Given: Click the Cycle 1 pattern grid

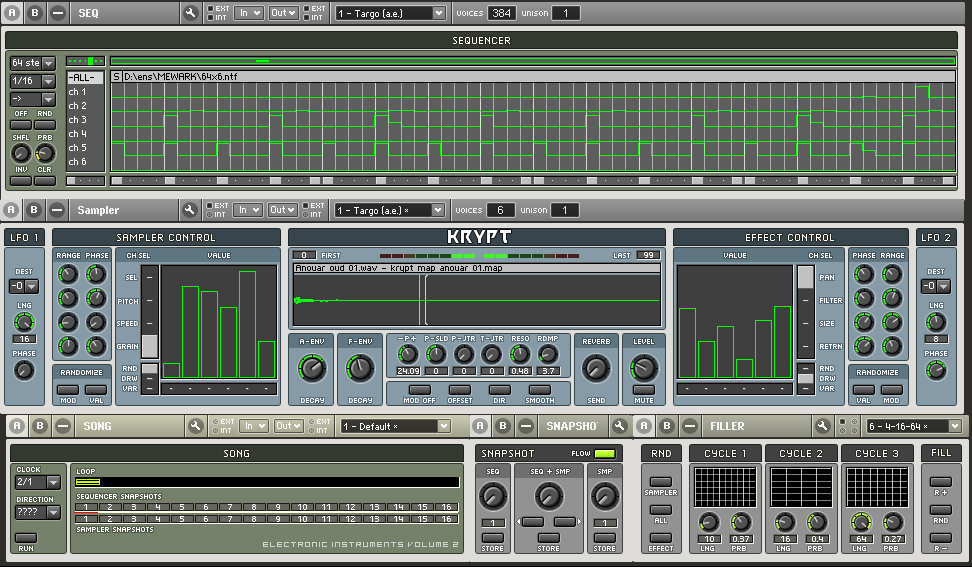Looking at the screenshot, I should [725, 487].
